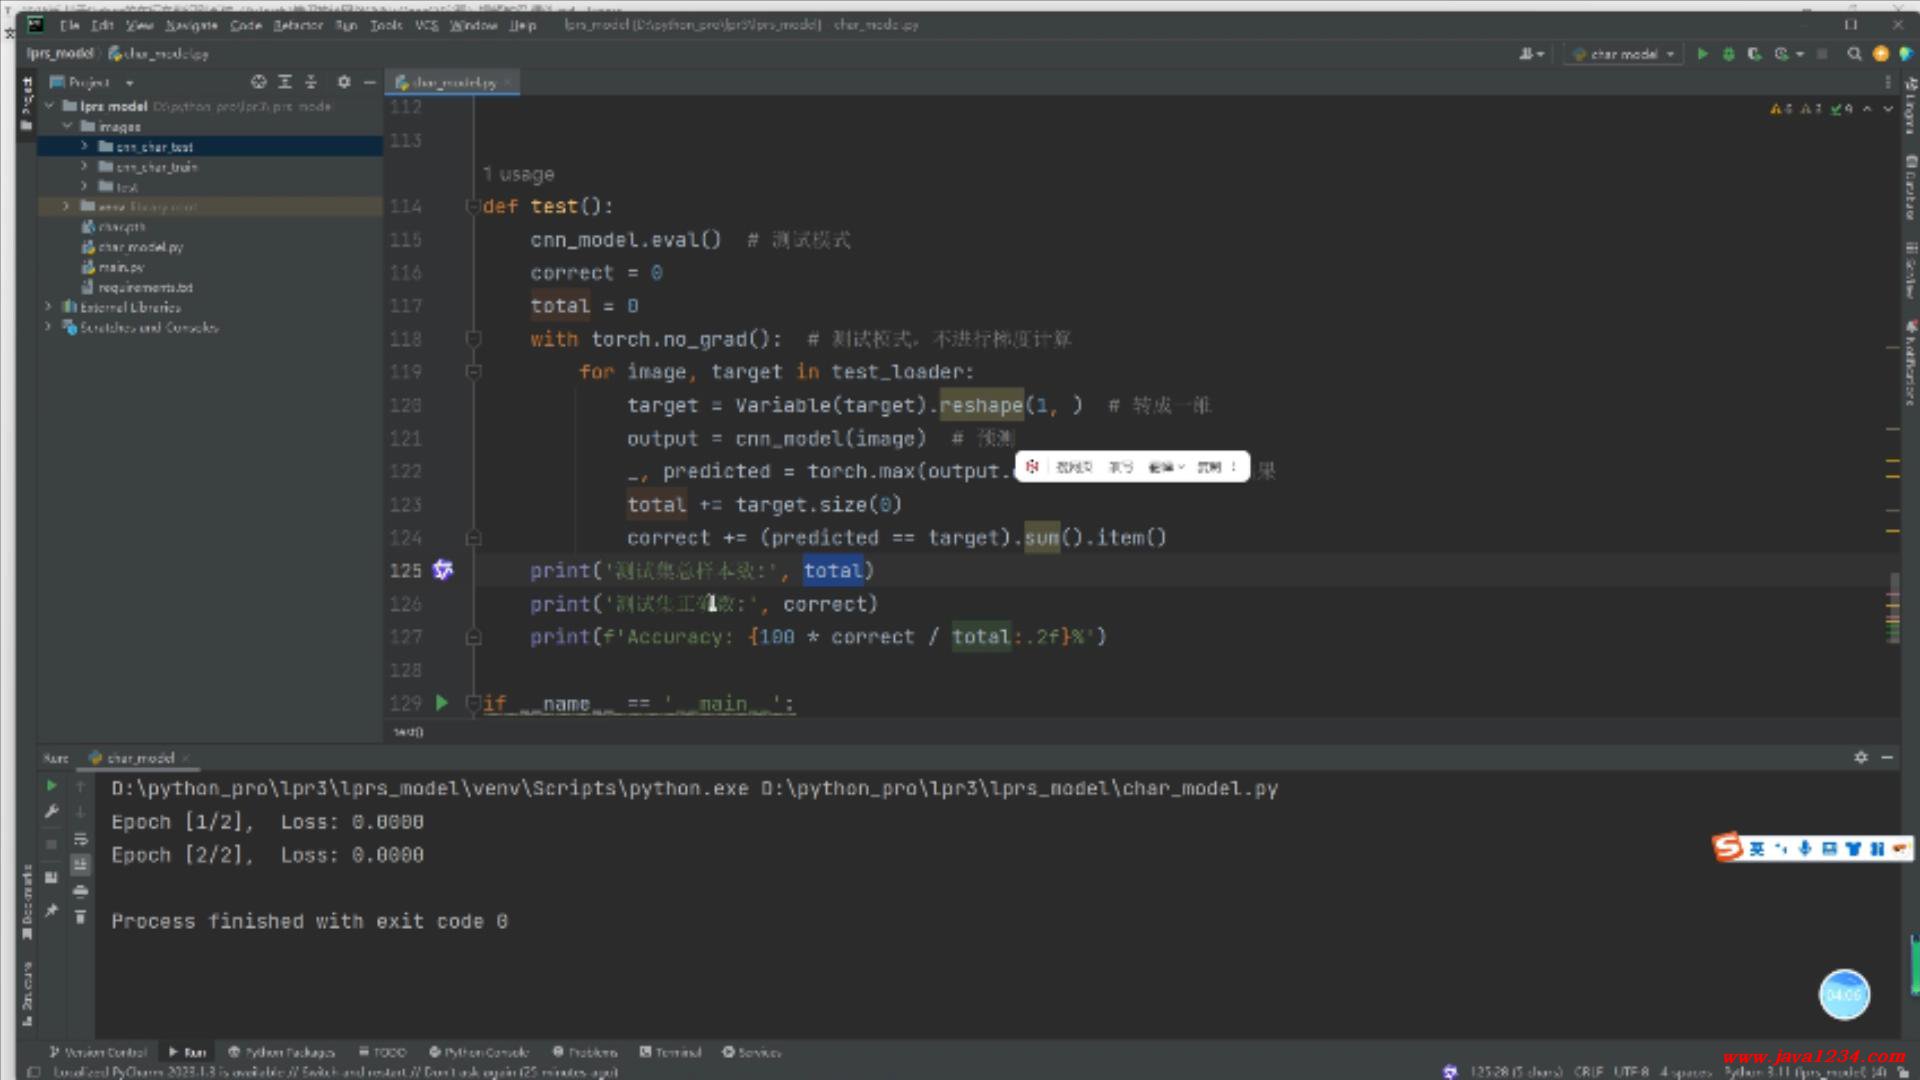Image resolution: width=1920 pixels, height=1080 pixels.
Task: Toggle scroll to end in console
Action: 81,864
